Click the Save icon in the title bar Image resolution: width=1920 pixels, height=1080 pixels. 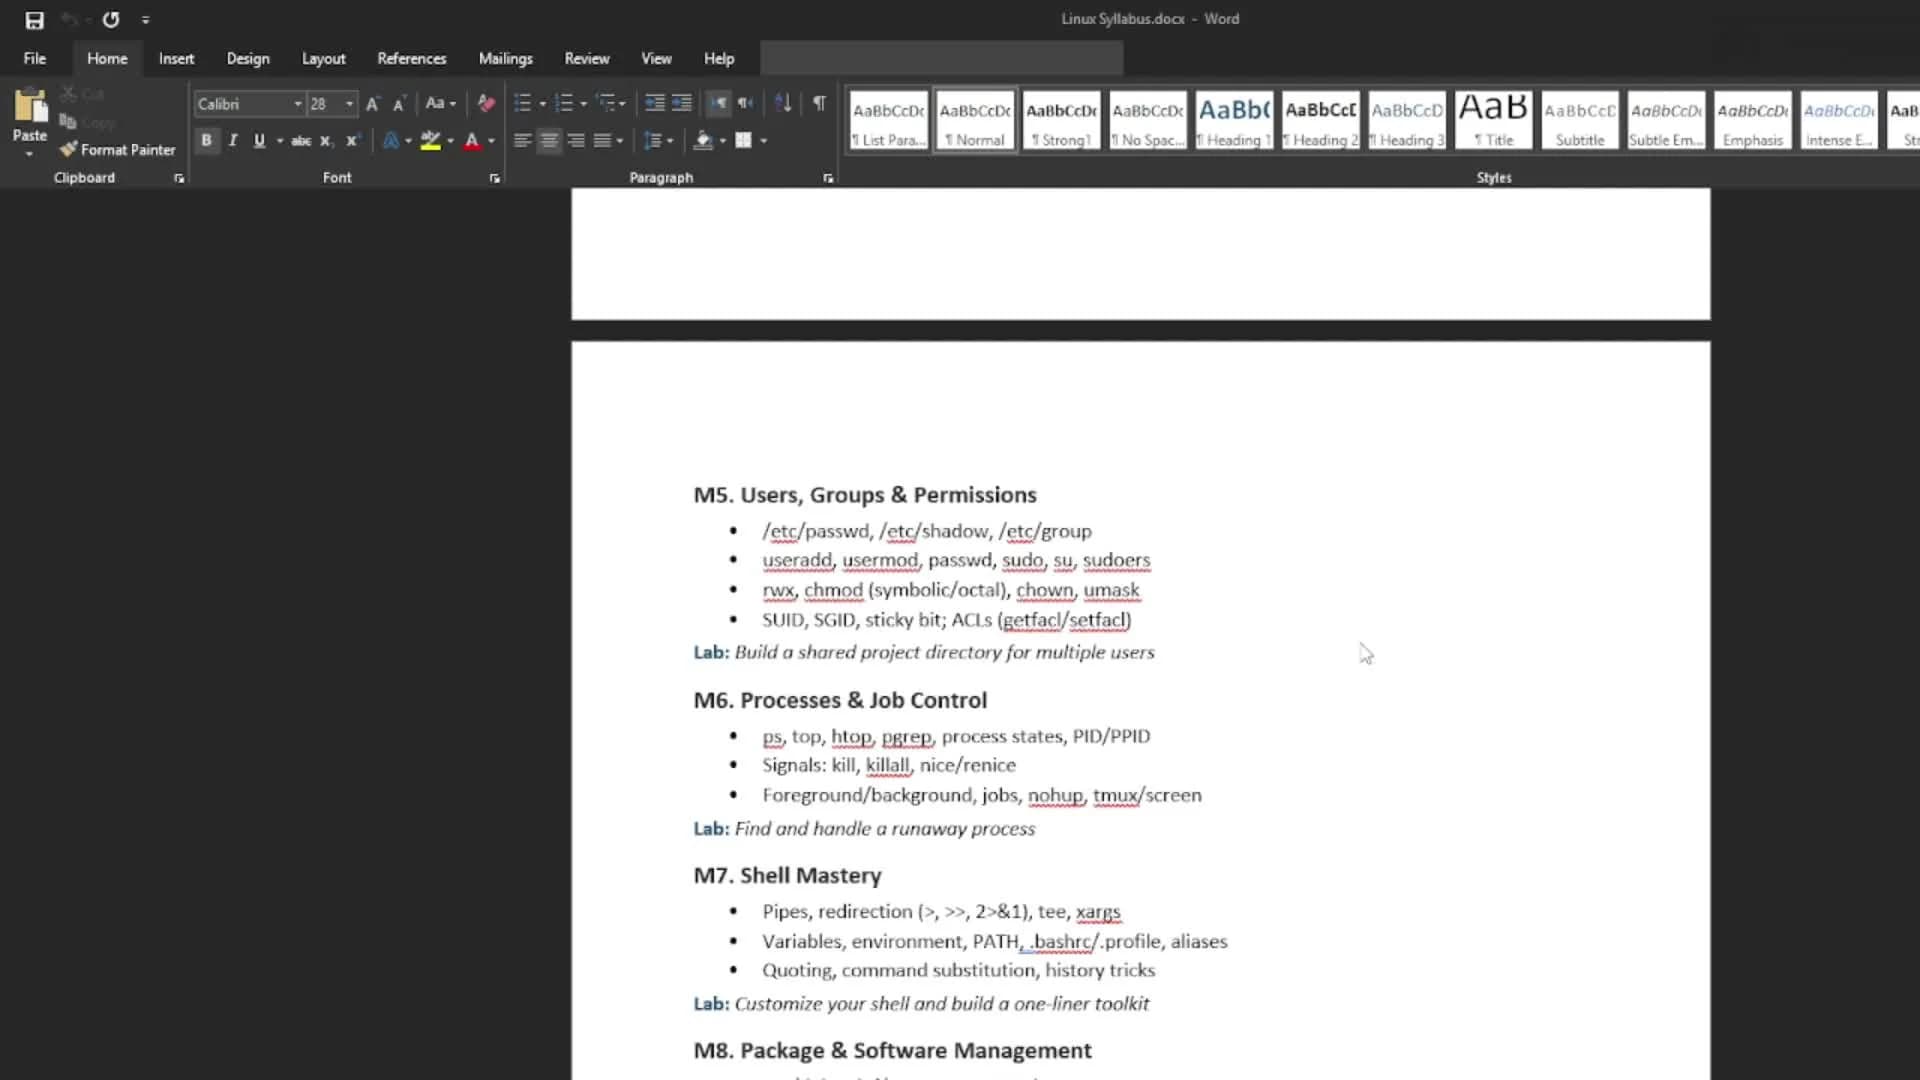click(x=34, y=19)
